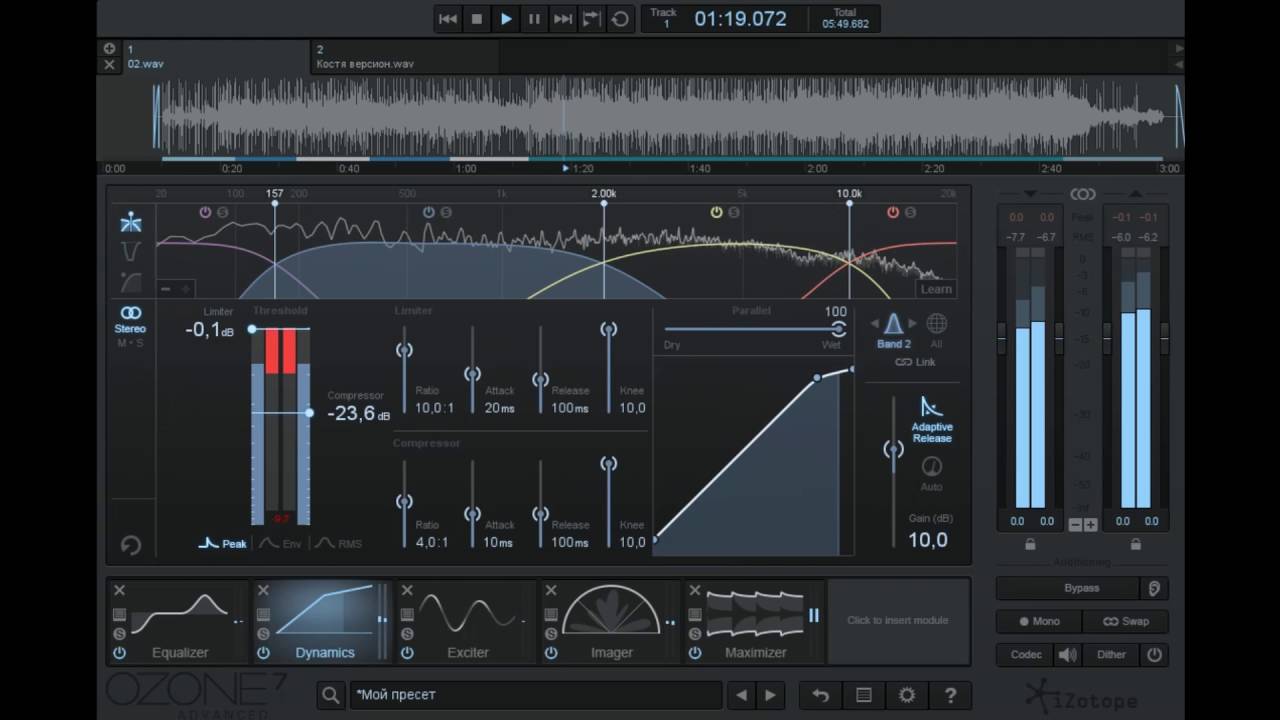Reset the Dynamics module with the circular arrow

(x=130, y=545)
